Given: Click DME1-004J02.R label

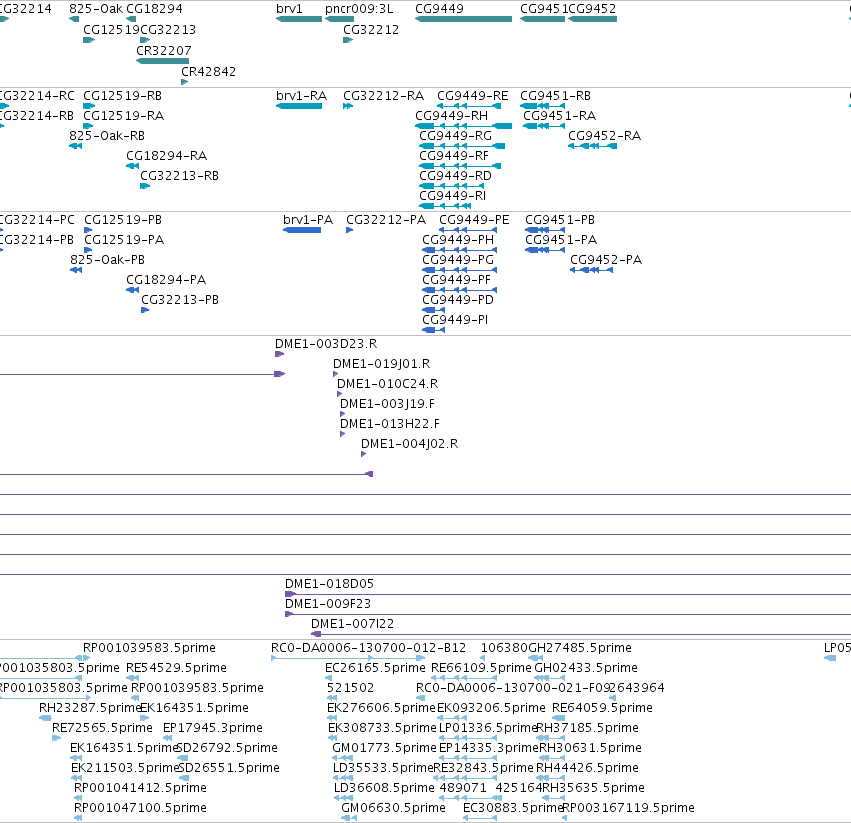Looking at the screenshot, I should [409, 444].
